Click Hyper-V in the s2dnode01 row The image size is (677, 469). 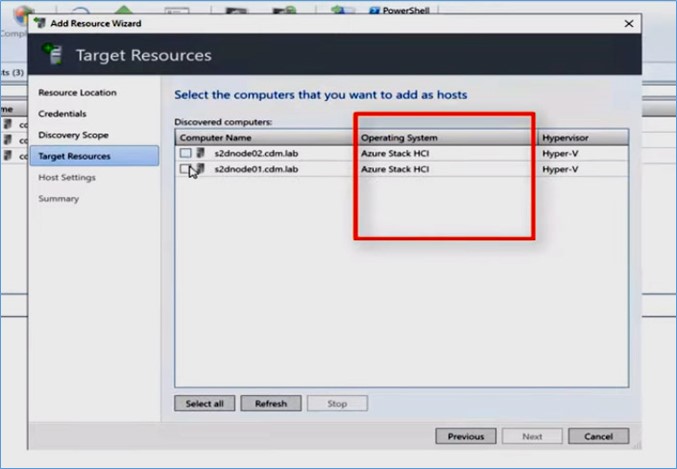pyautogui.click(x=560, y=169)
